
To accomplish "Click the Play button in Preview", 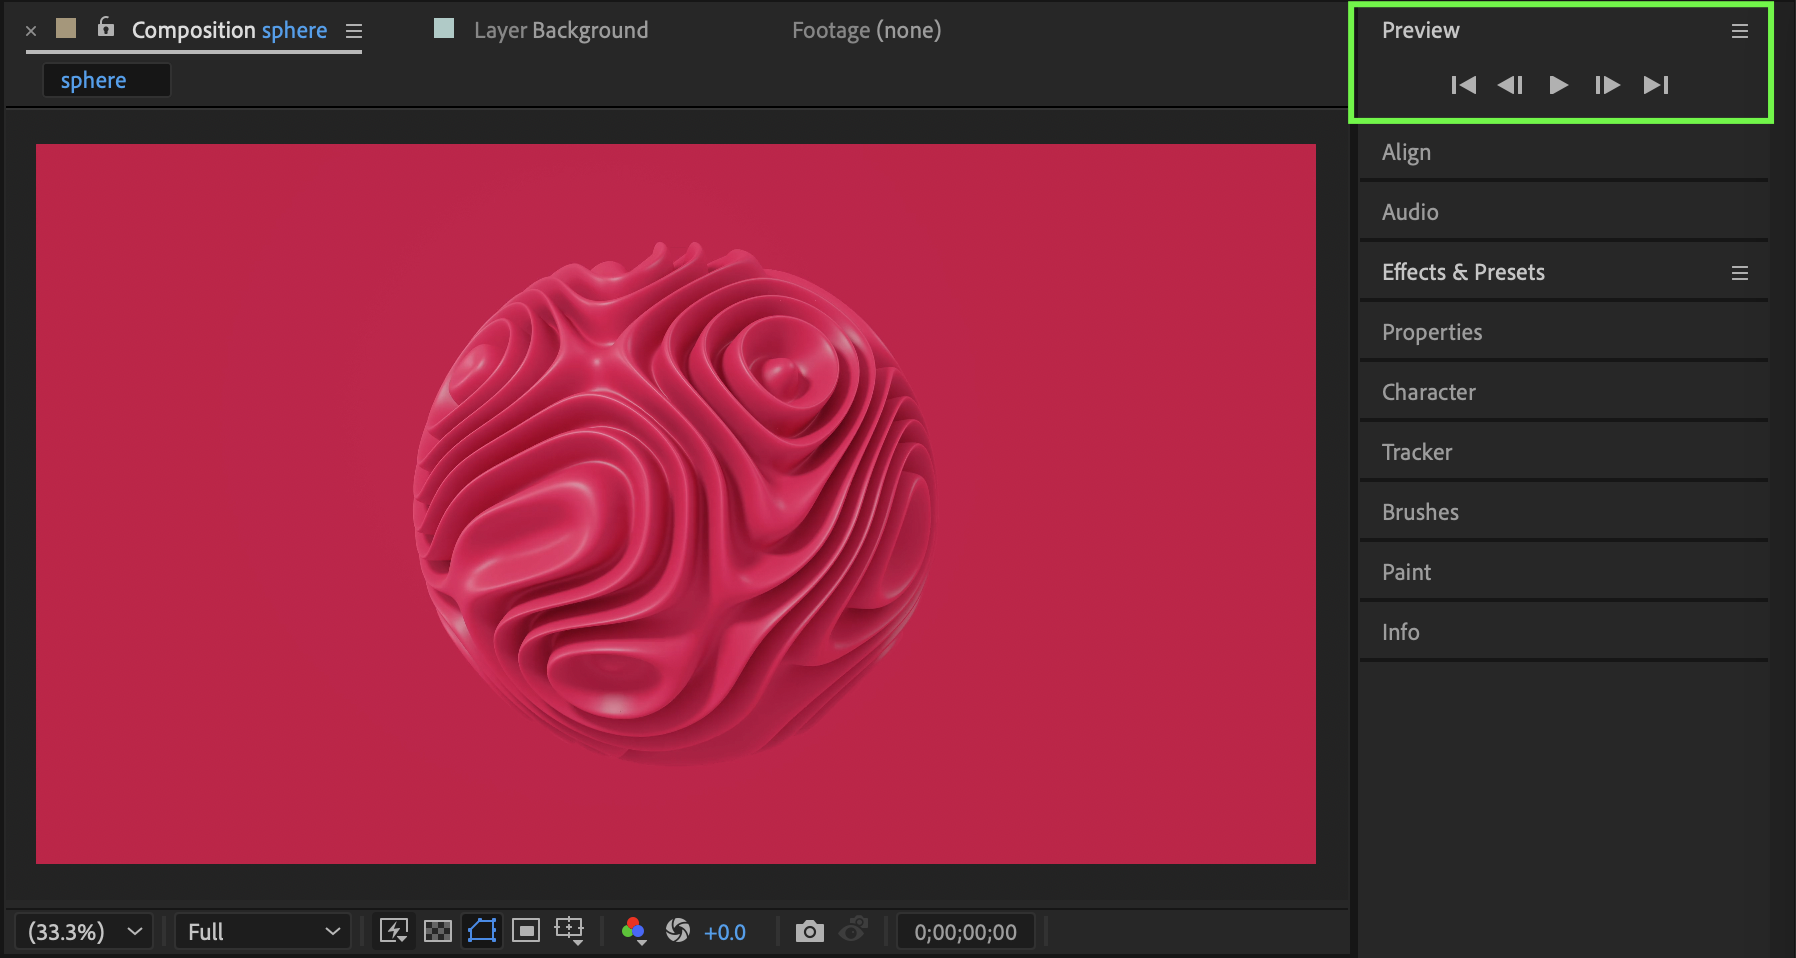I will [x=1558, y=85].
